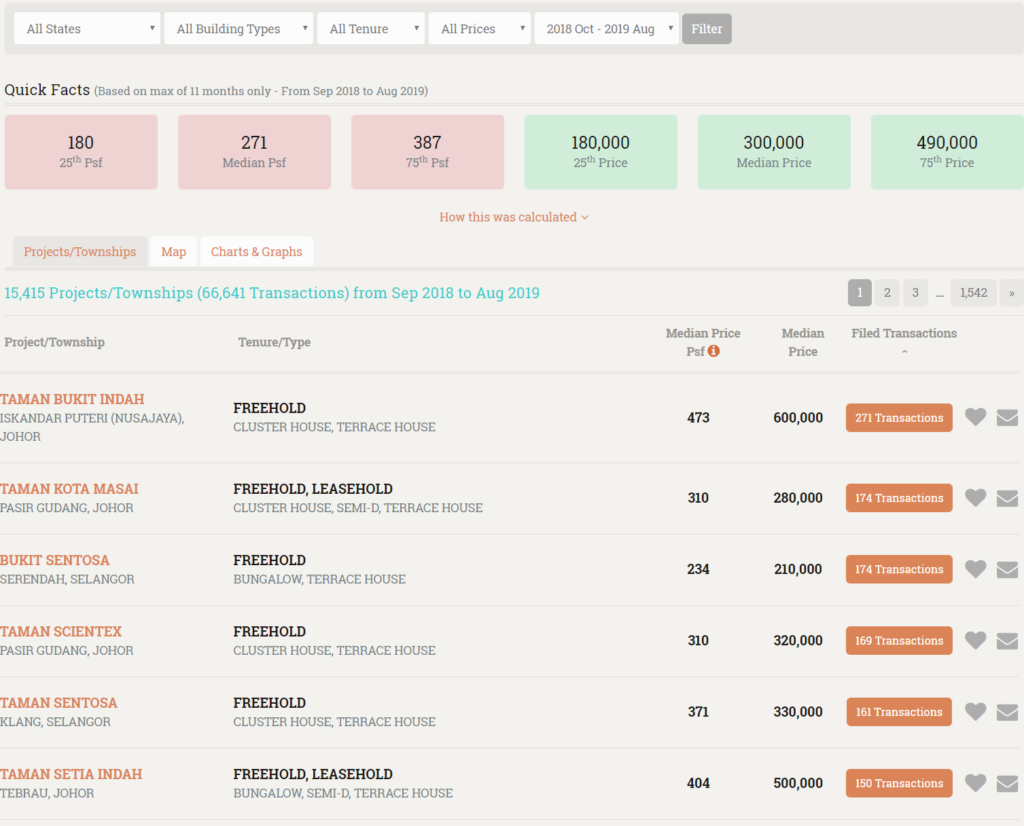
Task: Sort by Filed Transactions column header
Action: tap(904, 334)
